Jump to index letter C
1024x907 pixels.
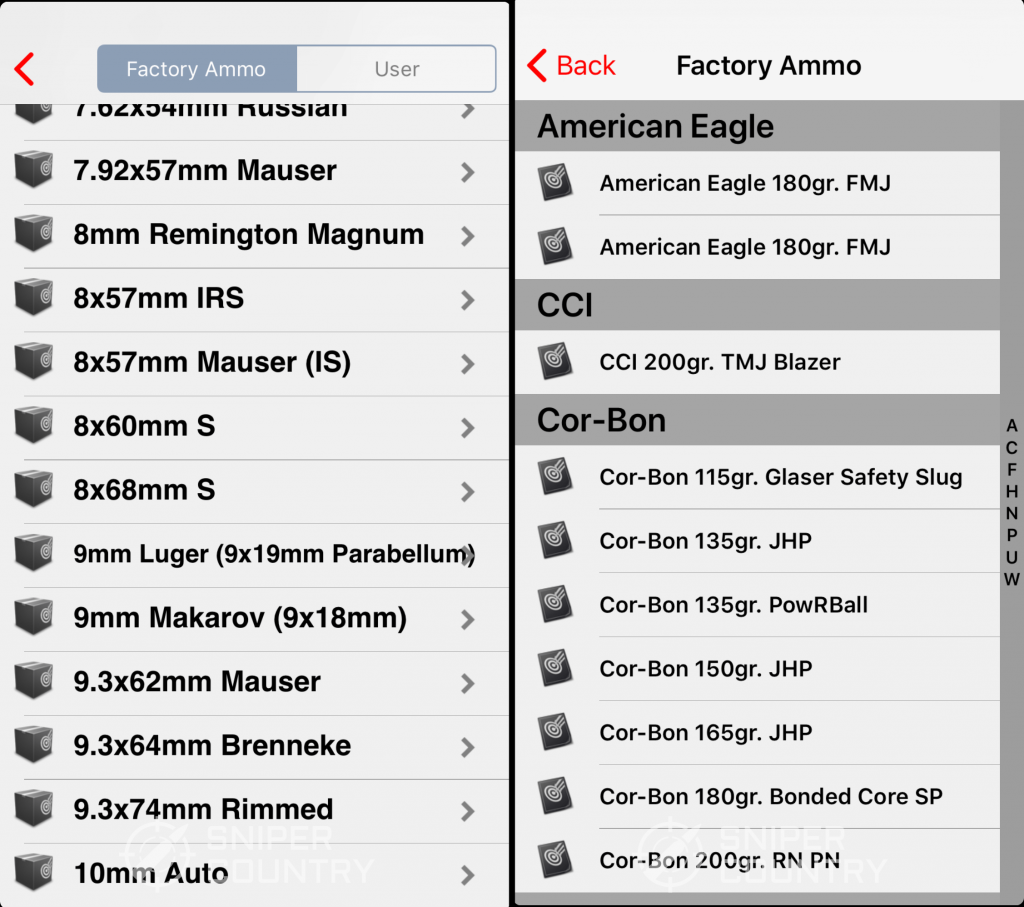point(1012,448)
